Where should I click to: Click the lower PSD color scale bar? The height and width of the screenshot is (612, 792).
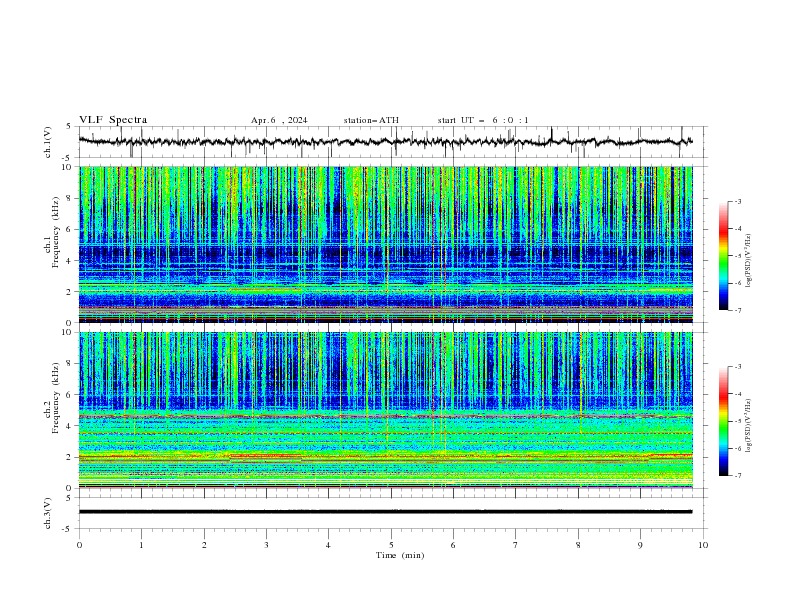pos(723,421)
